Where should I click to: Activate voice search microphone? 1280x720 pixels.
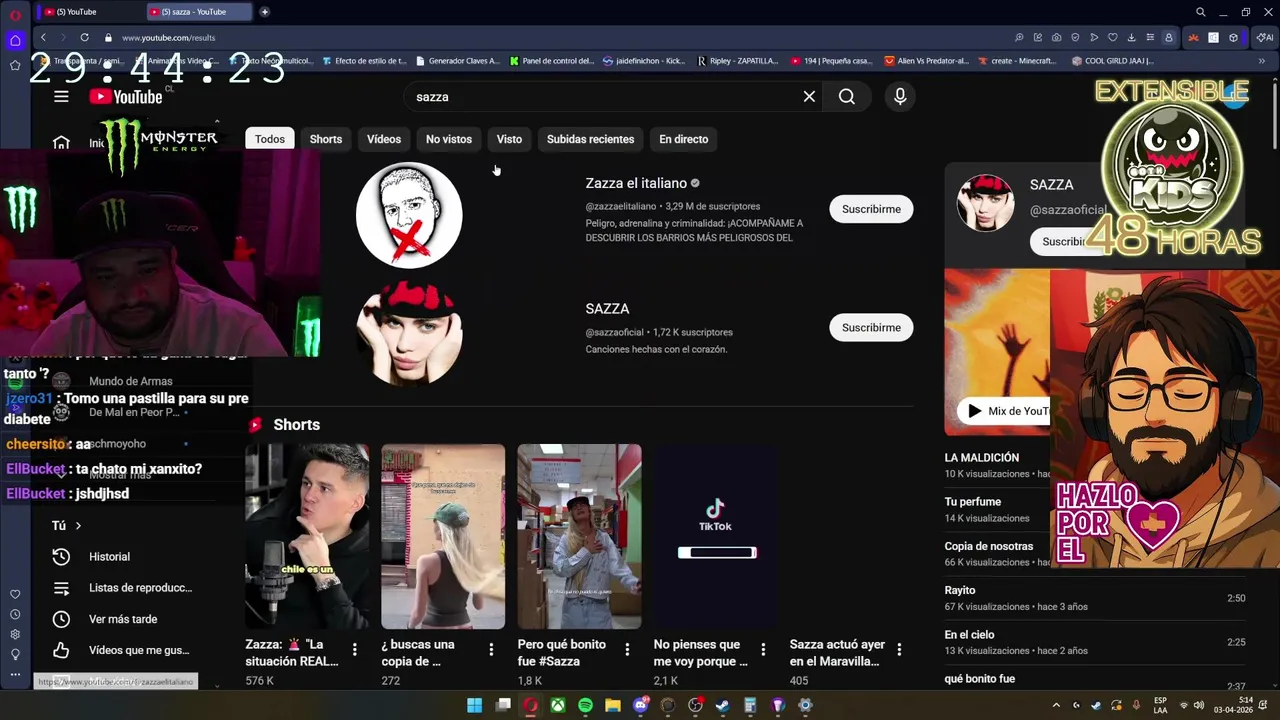[x=900, y=97]
